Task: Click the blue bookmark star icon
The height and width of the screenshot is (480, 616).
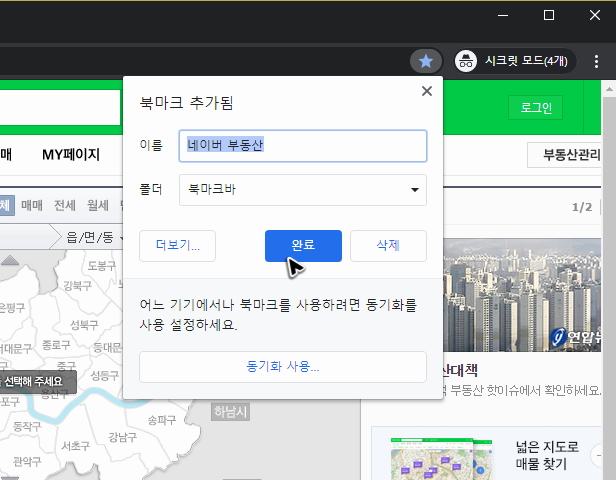Action: pyautogui.click(x=426, y=61)
